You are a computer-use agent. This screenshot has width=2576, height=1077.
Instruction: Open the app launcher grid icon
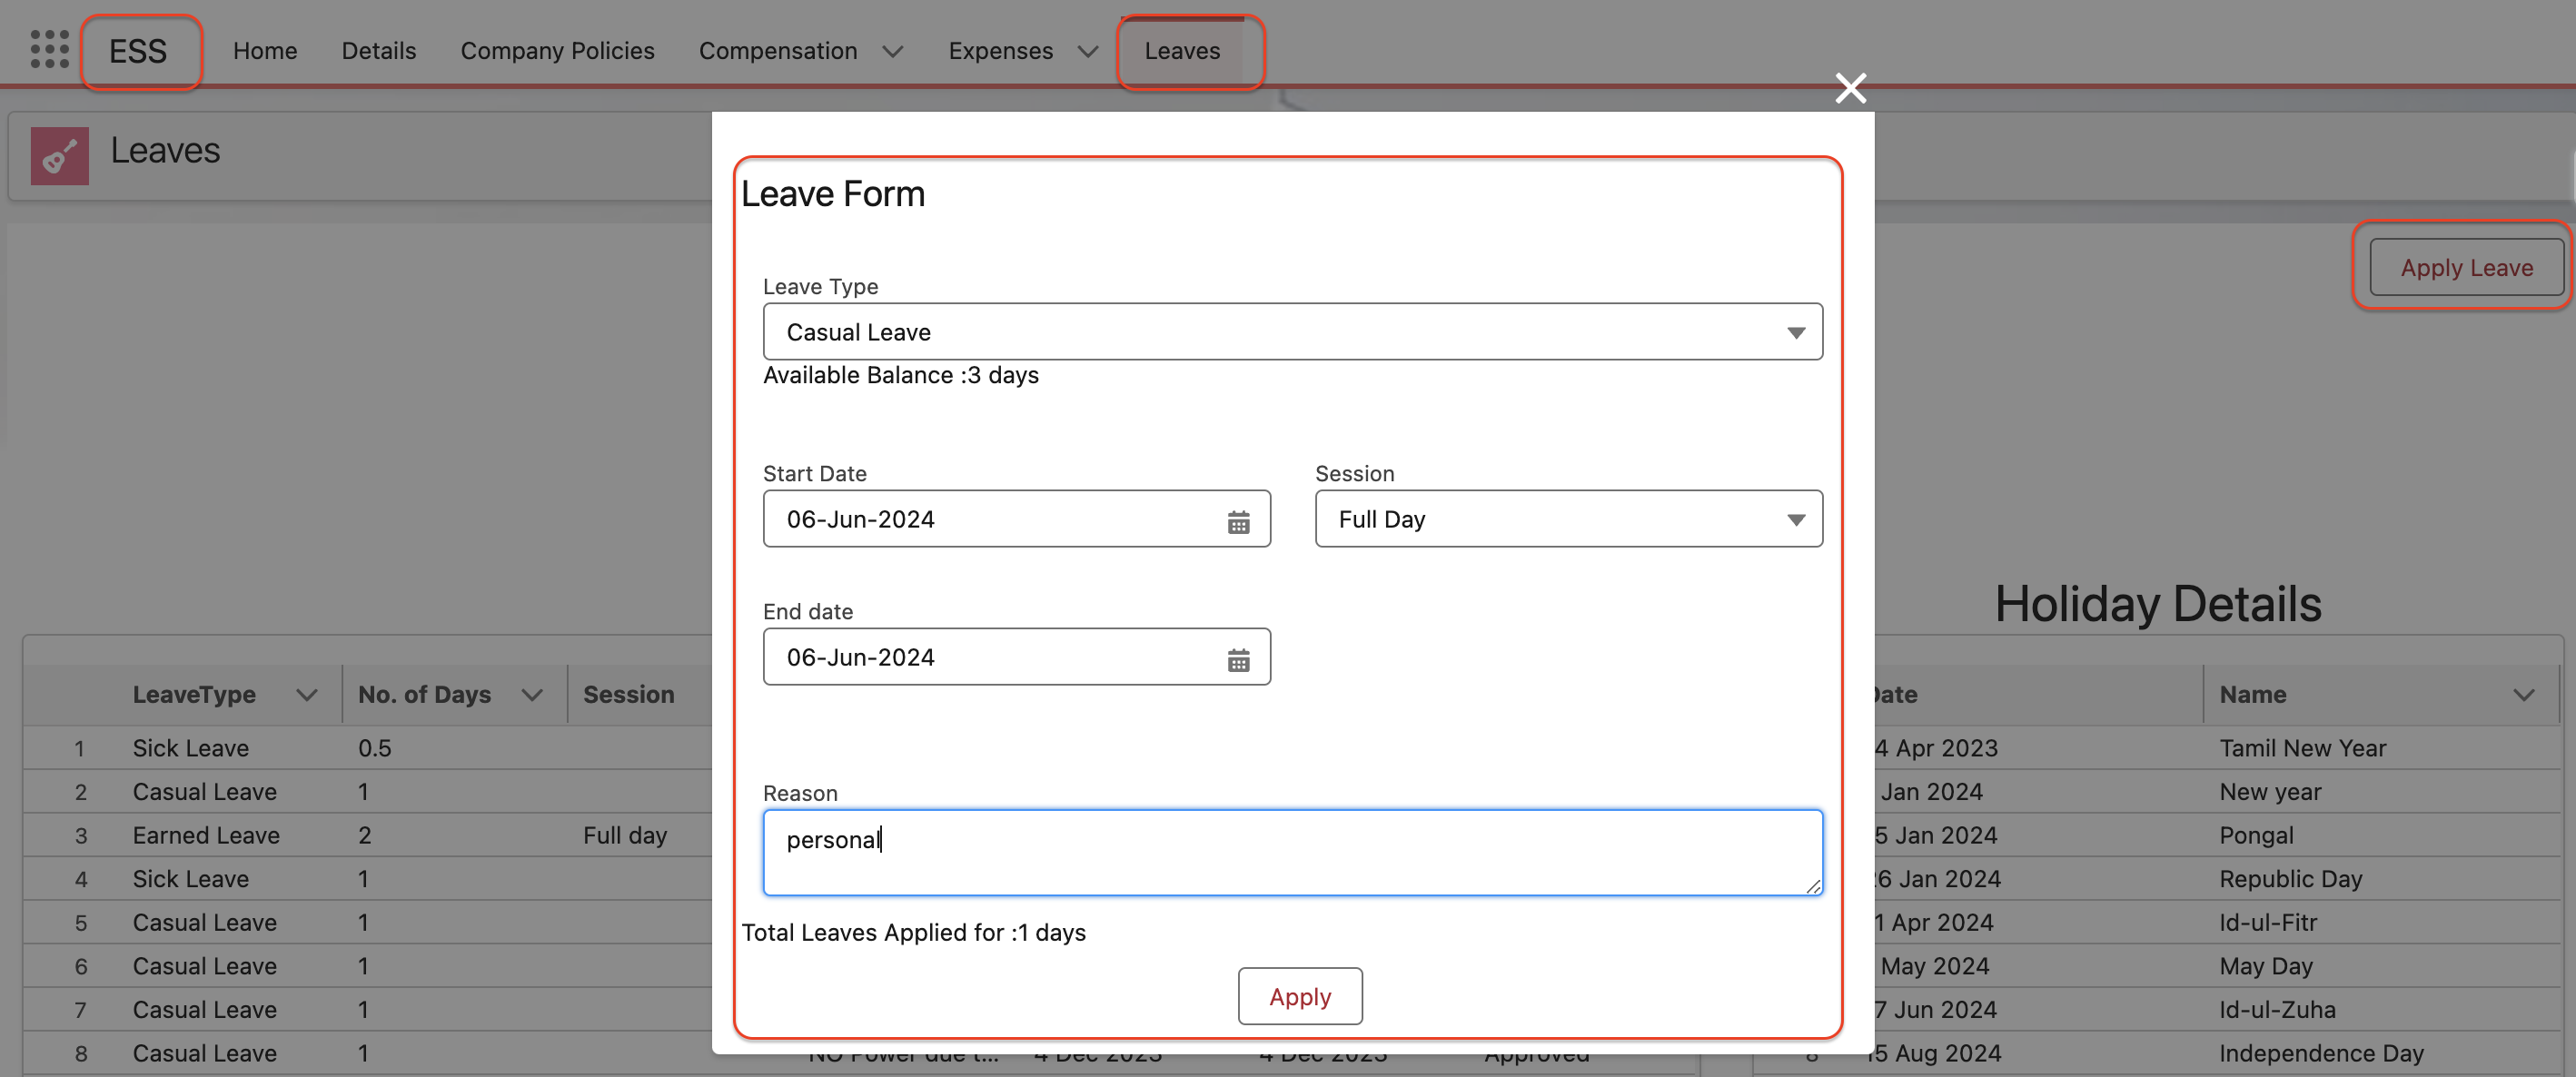tap(49, 49)
